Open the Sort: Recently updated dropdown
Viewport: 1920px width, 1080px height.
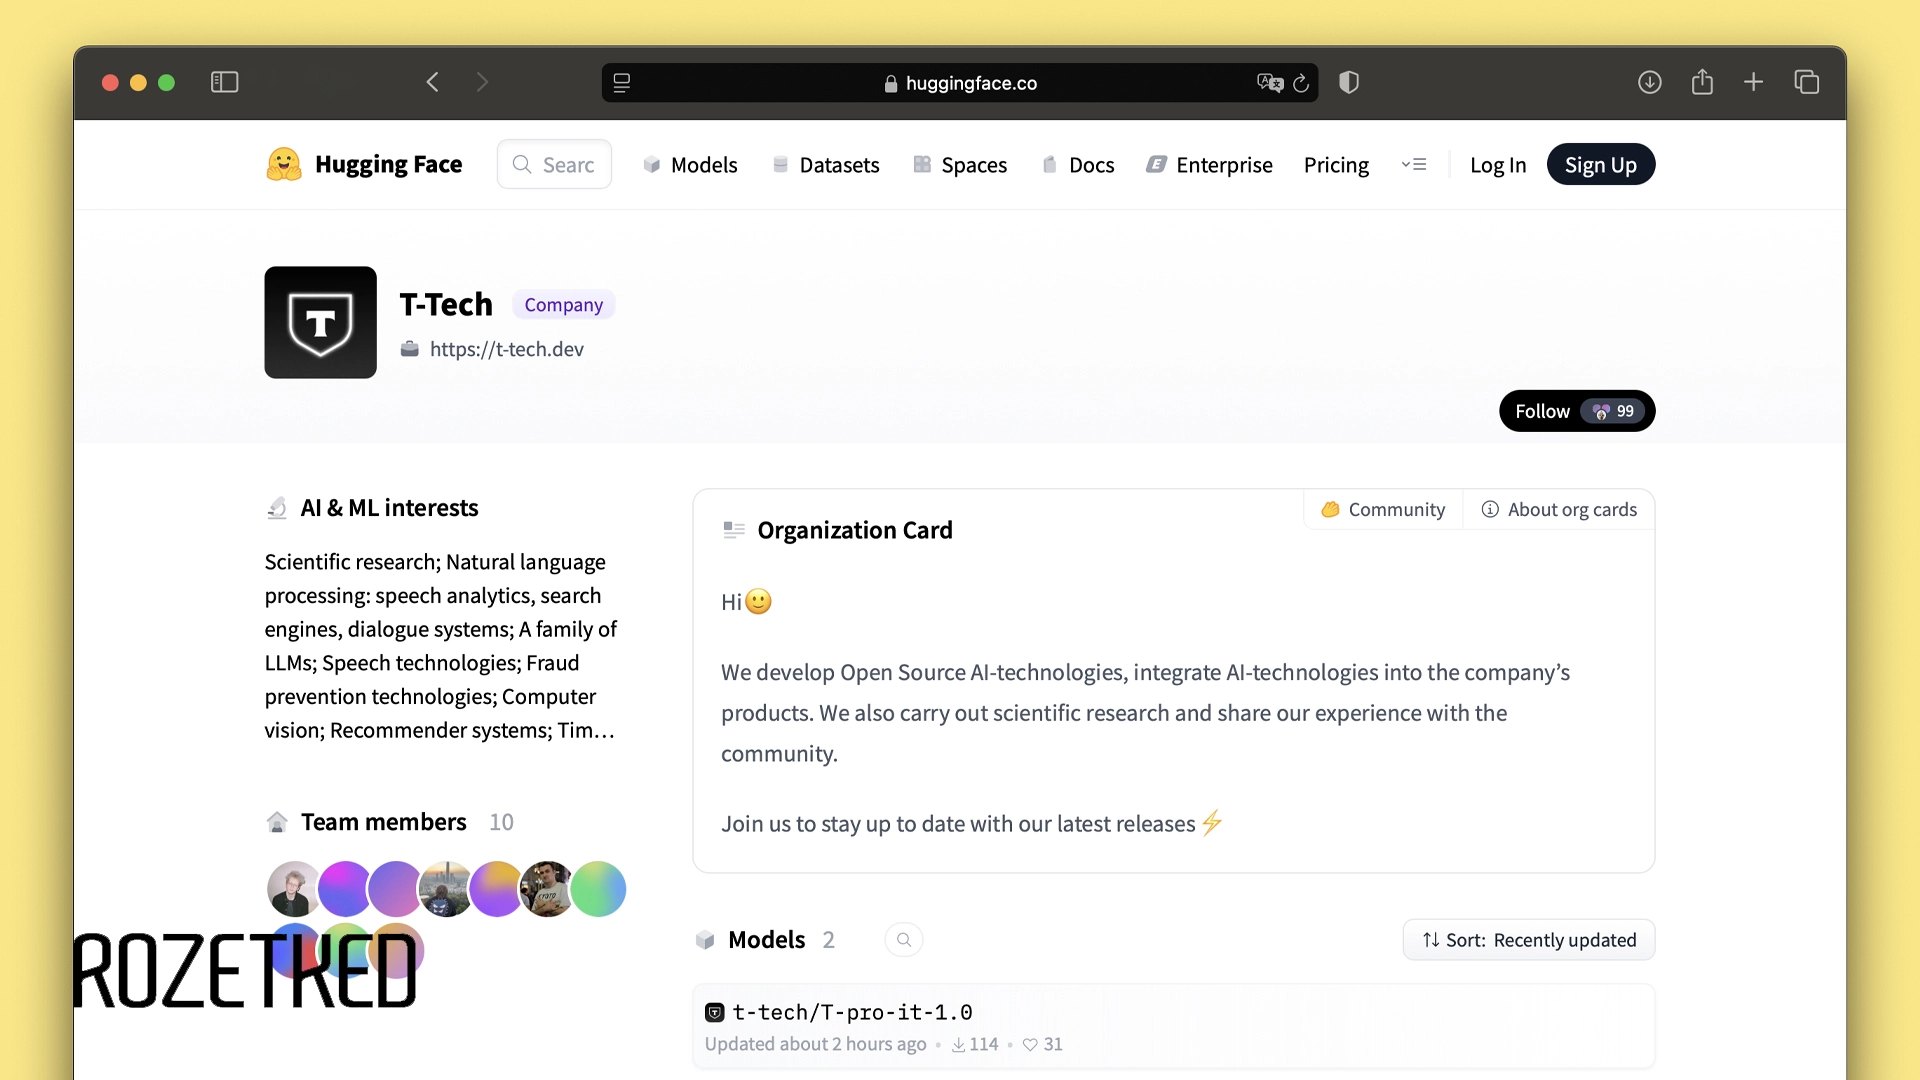coord(1529,940)
